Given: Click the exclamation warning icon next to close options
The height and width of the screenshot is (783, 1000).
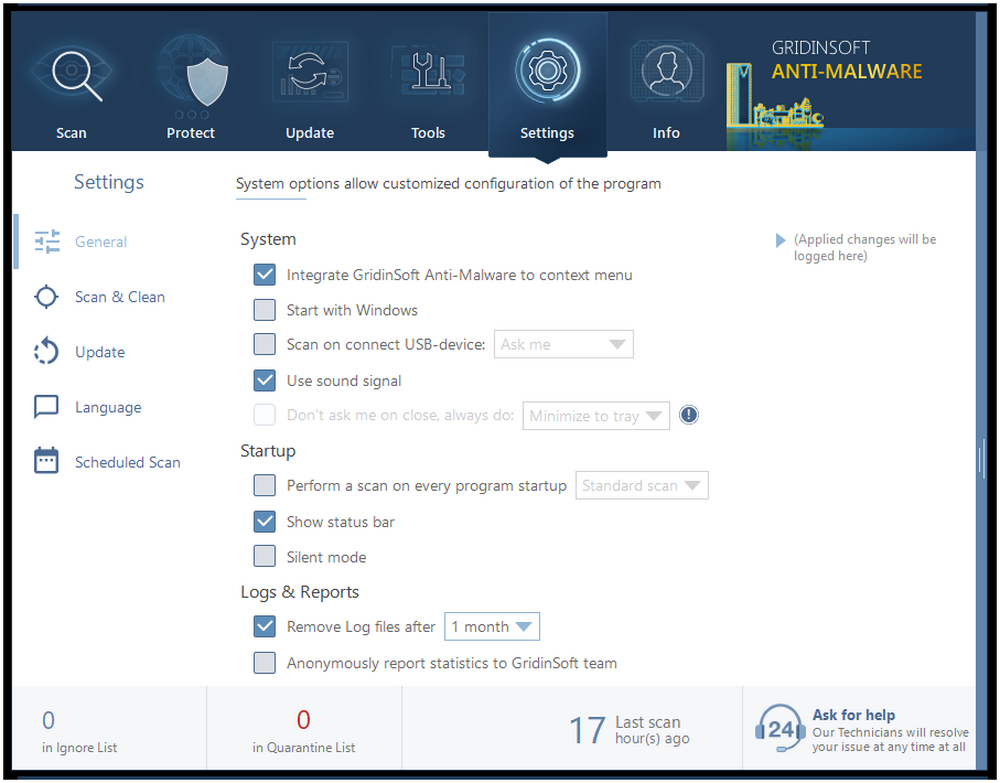Looking at the screenshot, I should (x=688, y=414).
